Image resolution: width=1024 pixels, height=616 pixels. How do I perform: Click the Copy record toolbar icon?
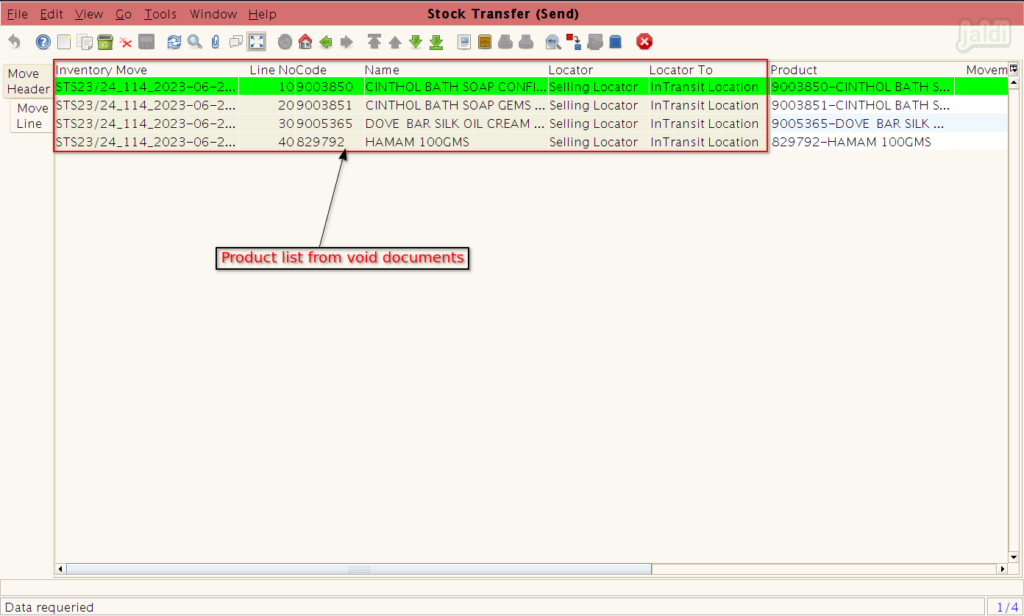click(85, 42)
